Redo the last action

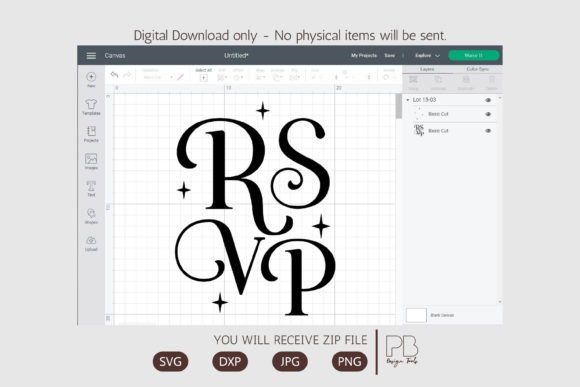point(127,75)
